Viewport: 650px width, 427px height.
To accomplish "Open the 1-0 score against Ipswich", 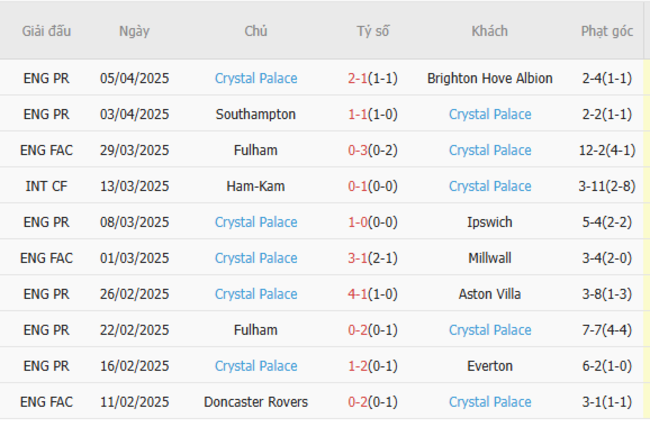I will coord(358,222).
